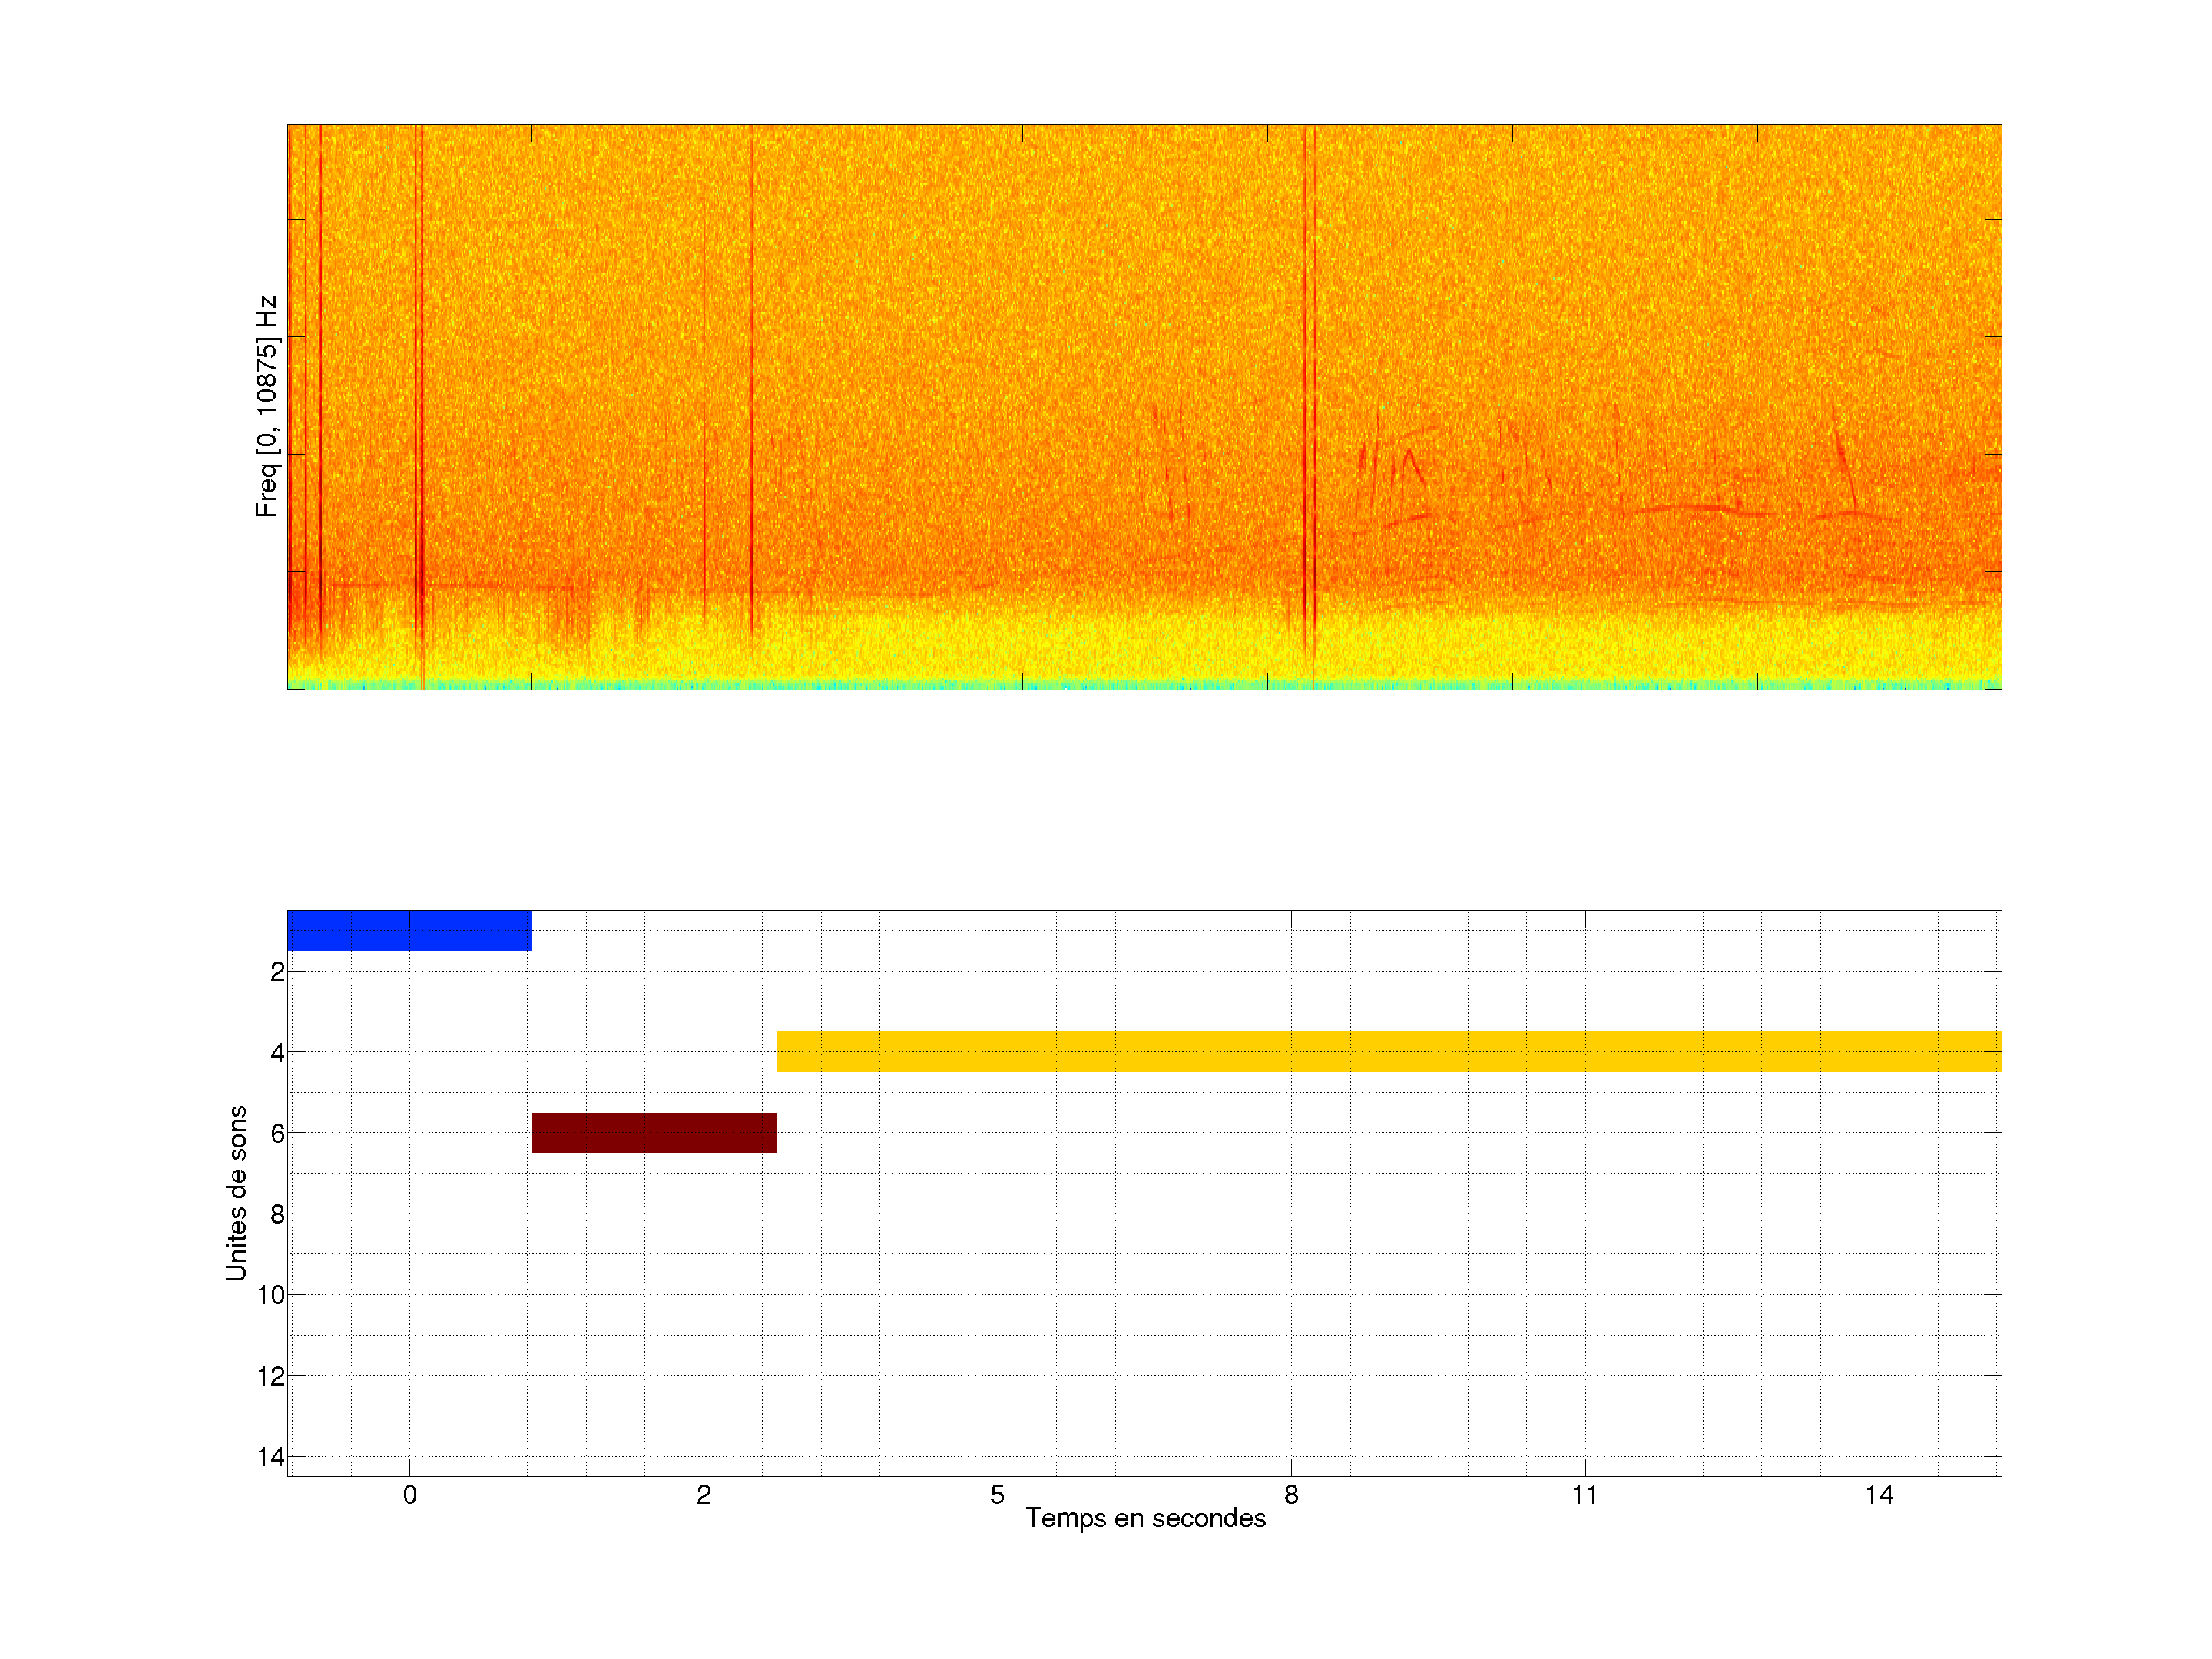This screenshot has width=2212, height=1659.
Task: Click the dark red bar at unit 6
Action: point(654,1132)
